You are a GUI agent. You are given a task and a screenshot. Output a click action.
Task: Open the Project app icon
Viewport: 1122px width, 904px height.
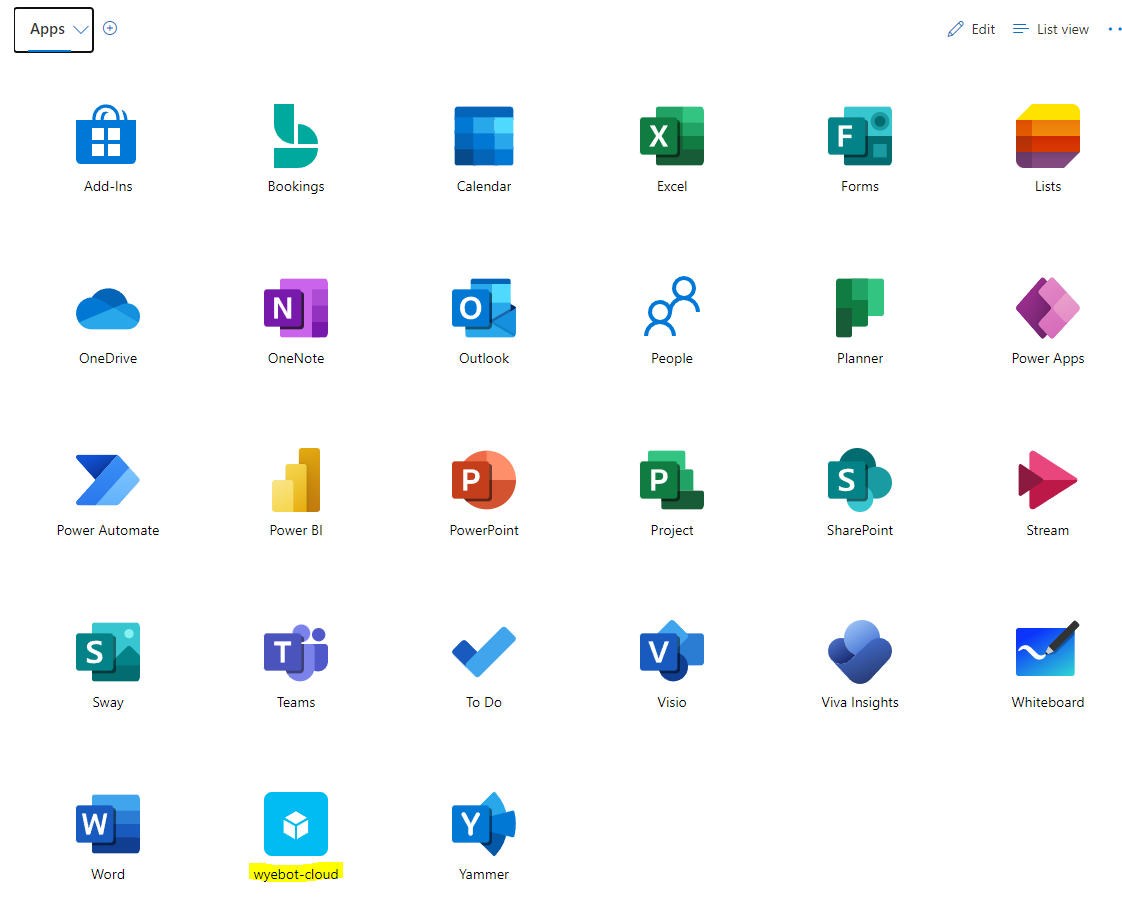coord(672,480)
